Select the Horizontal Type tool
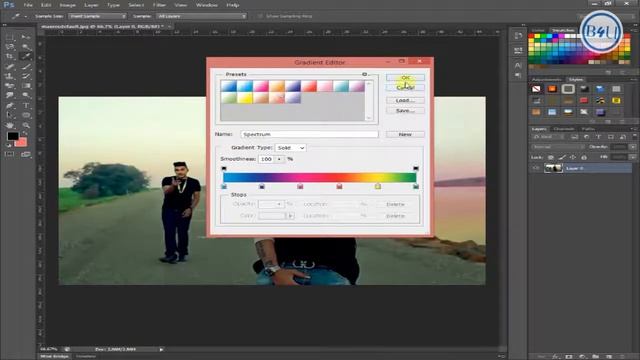 click(x=26, y=105)
